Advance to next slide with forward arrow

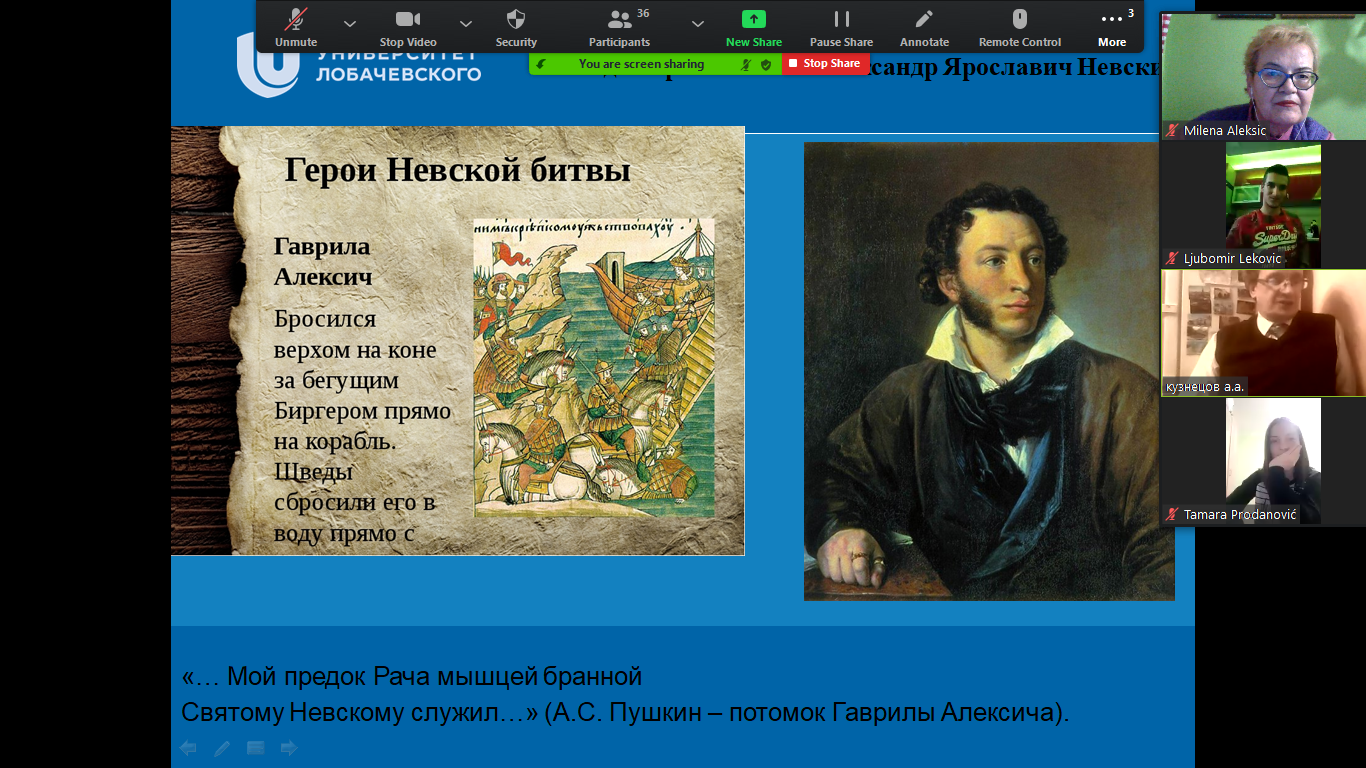(289, 748)
